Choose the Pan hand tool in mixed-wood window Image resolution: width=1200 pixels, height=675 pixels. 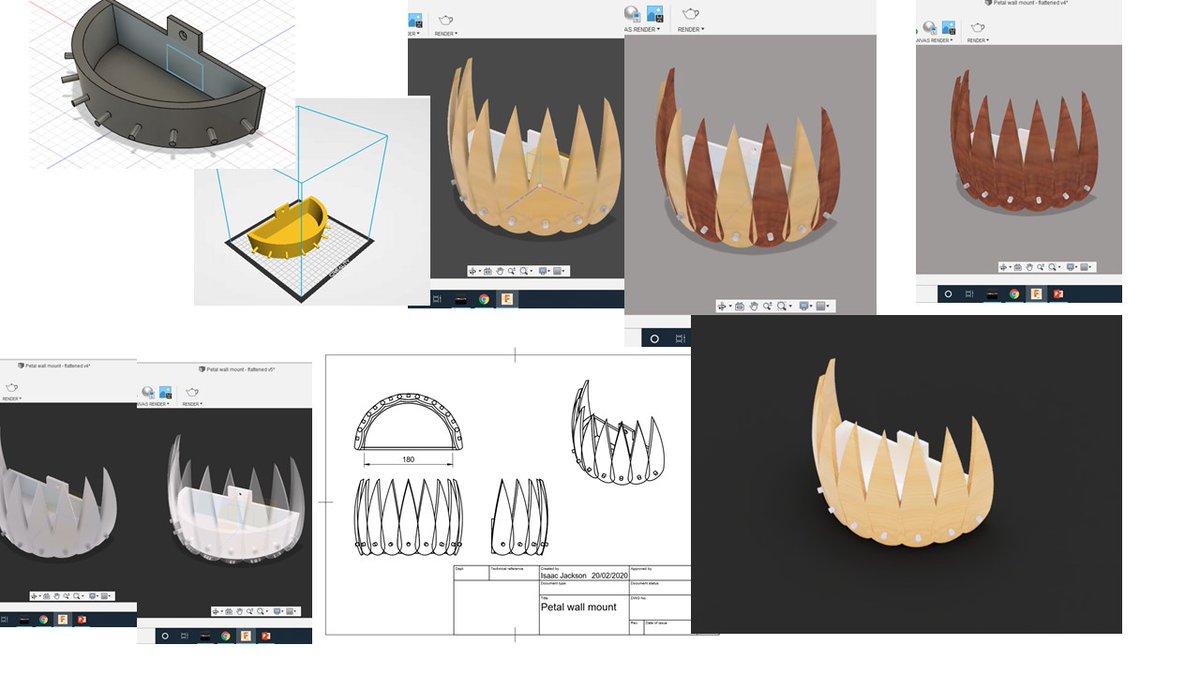(x=754, y=306)
